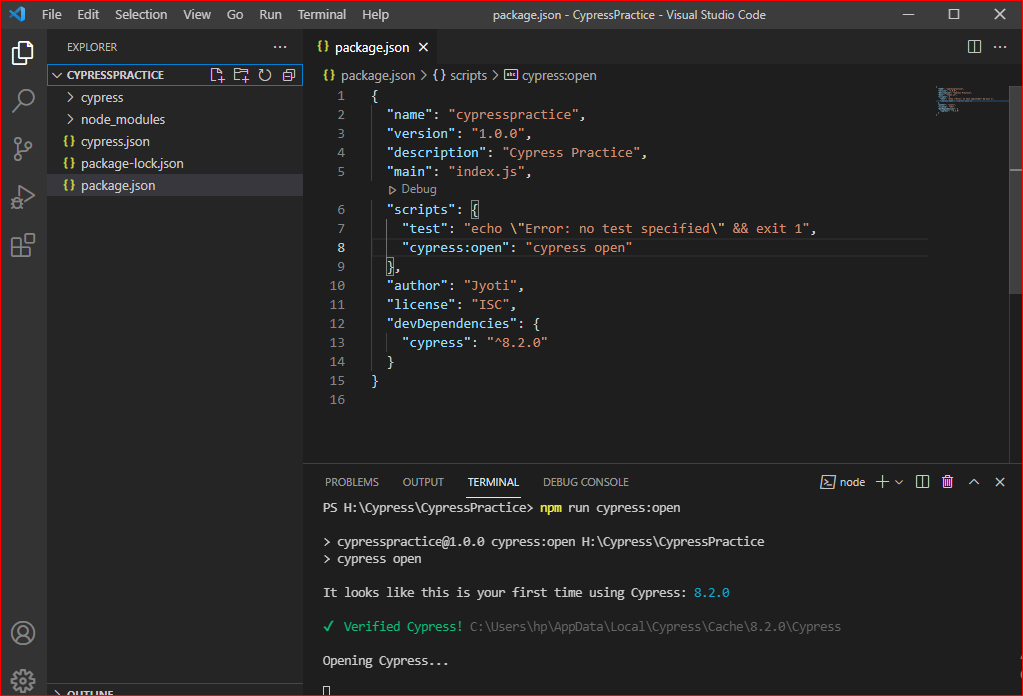The image size is (1023, 696).
Task: Open the Extensions view
Action: tap(23, 245)
